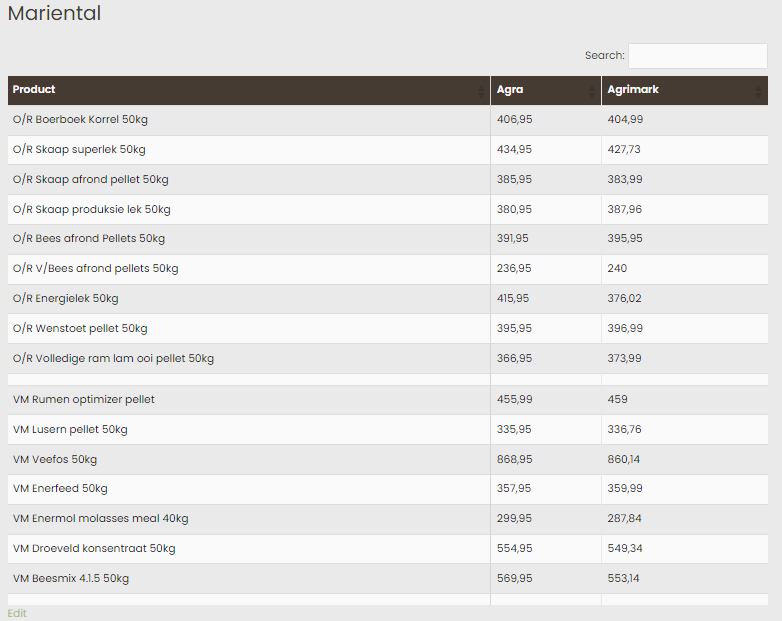Select row O/R Skaap afrond pellet 50kg

pyautogui.click(x=388, y=180)
